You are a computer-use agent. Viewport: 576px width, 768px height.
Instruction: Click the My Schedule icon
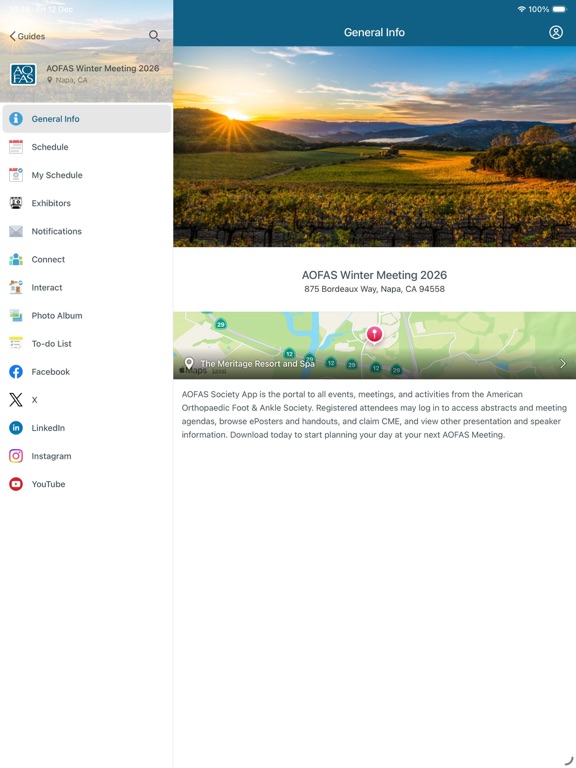click(x=16, y=175)
